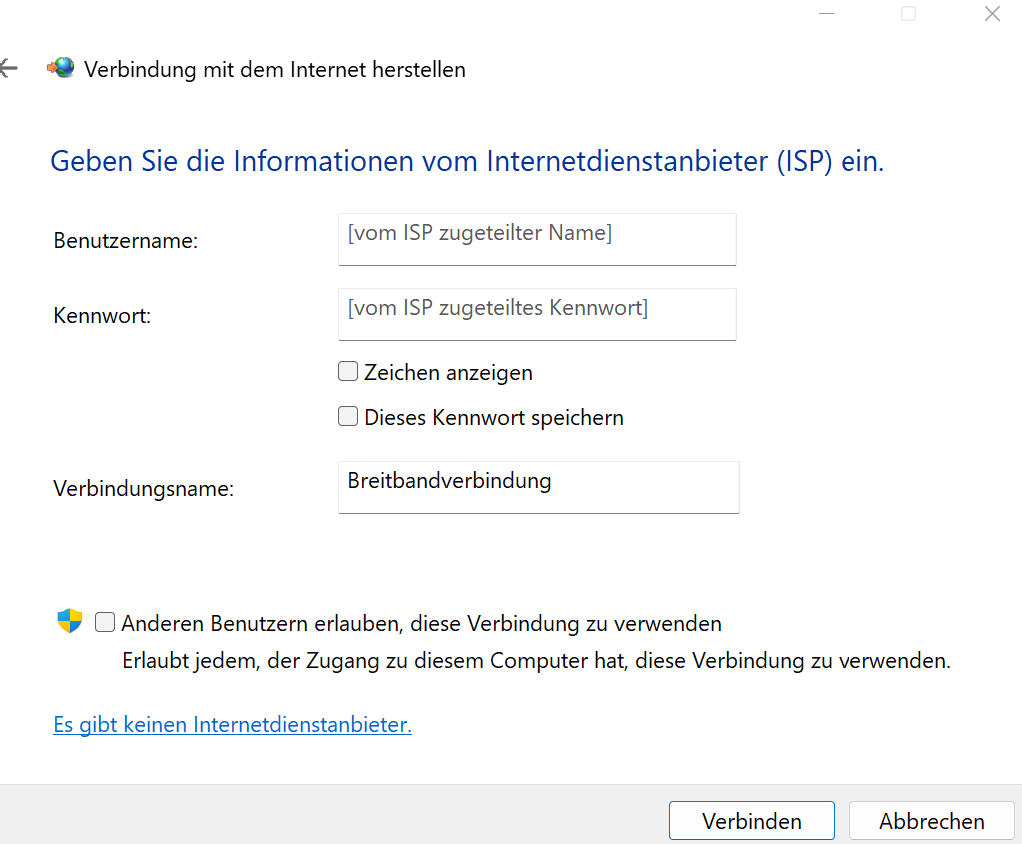Click the window title Verbindung mit dem Internet herstellen
The width and height of the screenshot is (1022, 844).
coord(275,70)
